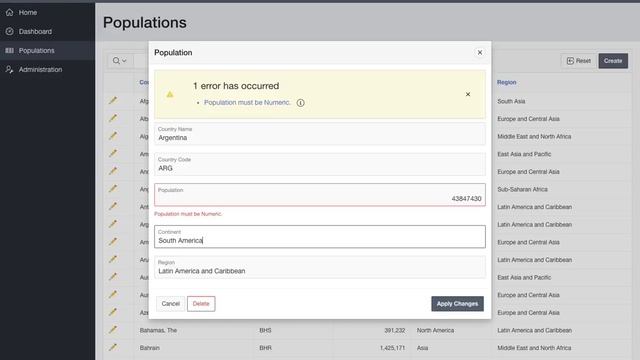640x360 pixels.
Task: Edit the row with Middle East and North Africa, third row
Action: point(113,136)
